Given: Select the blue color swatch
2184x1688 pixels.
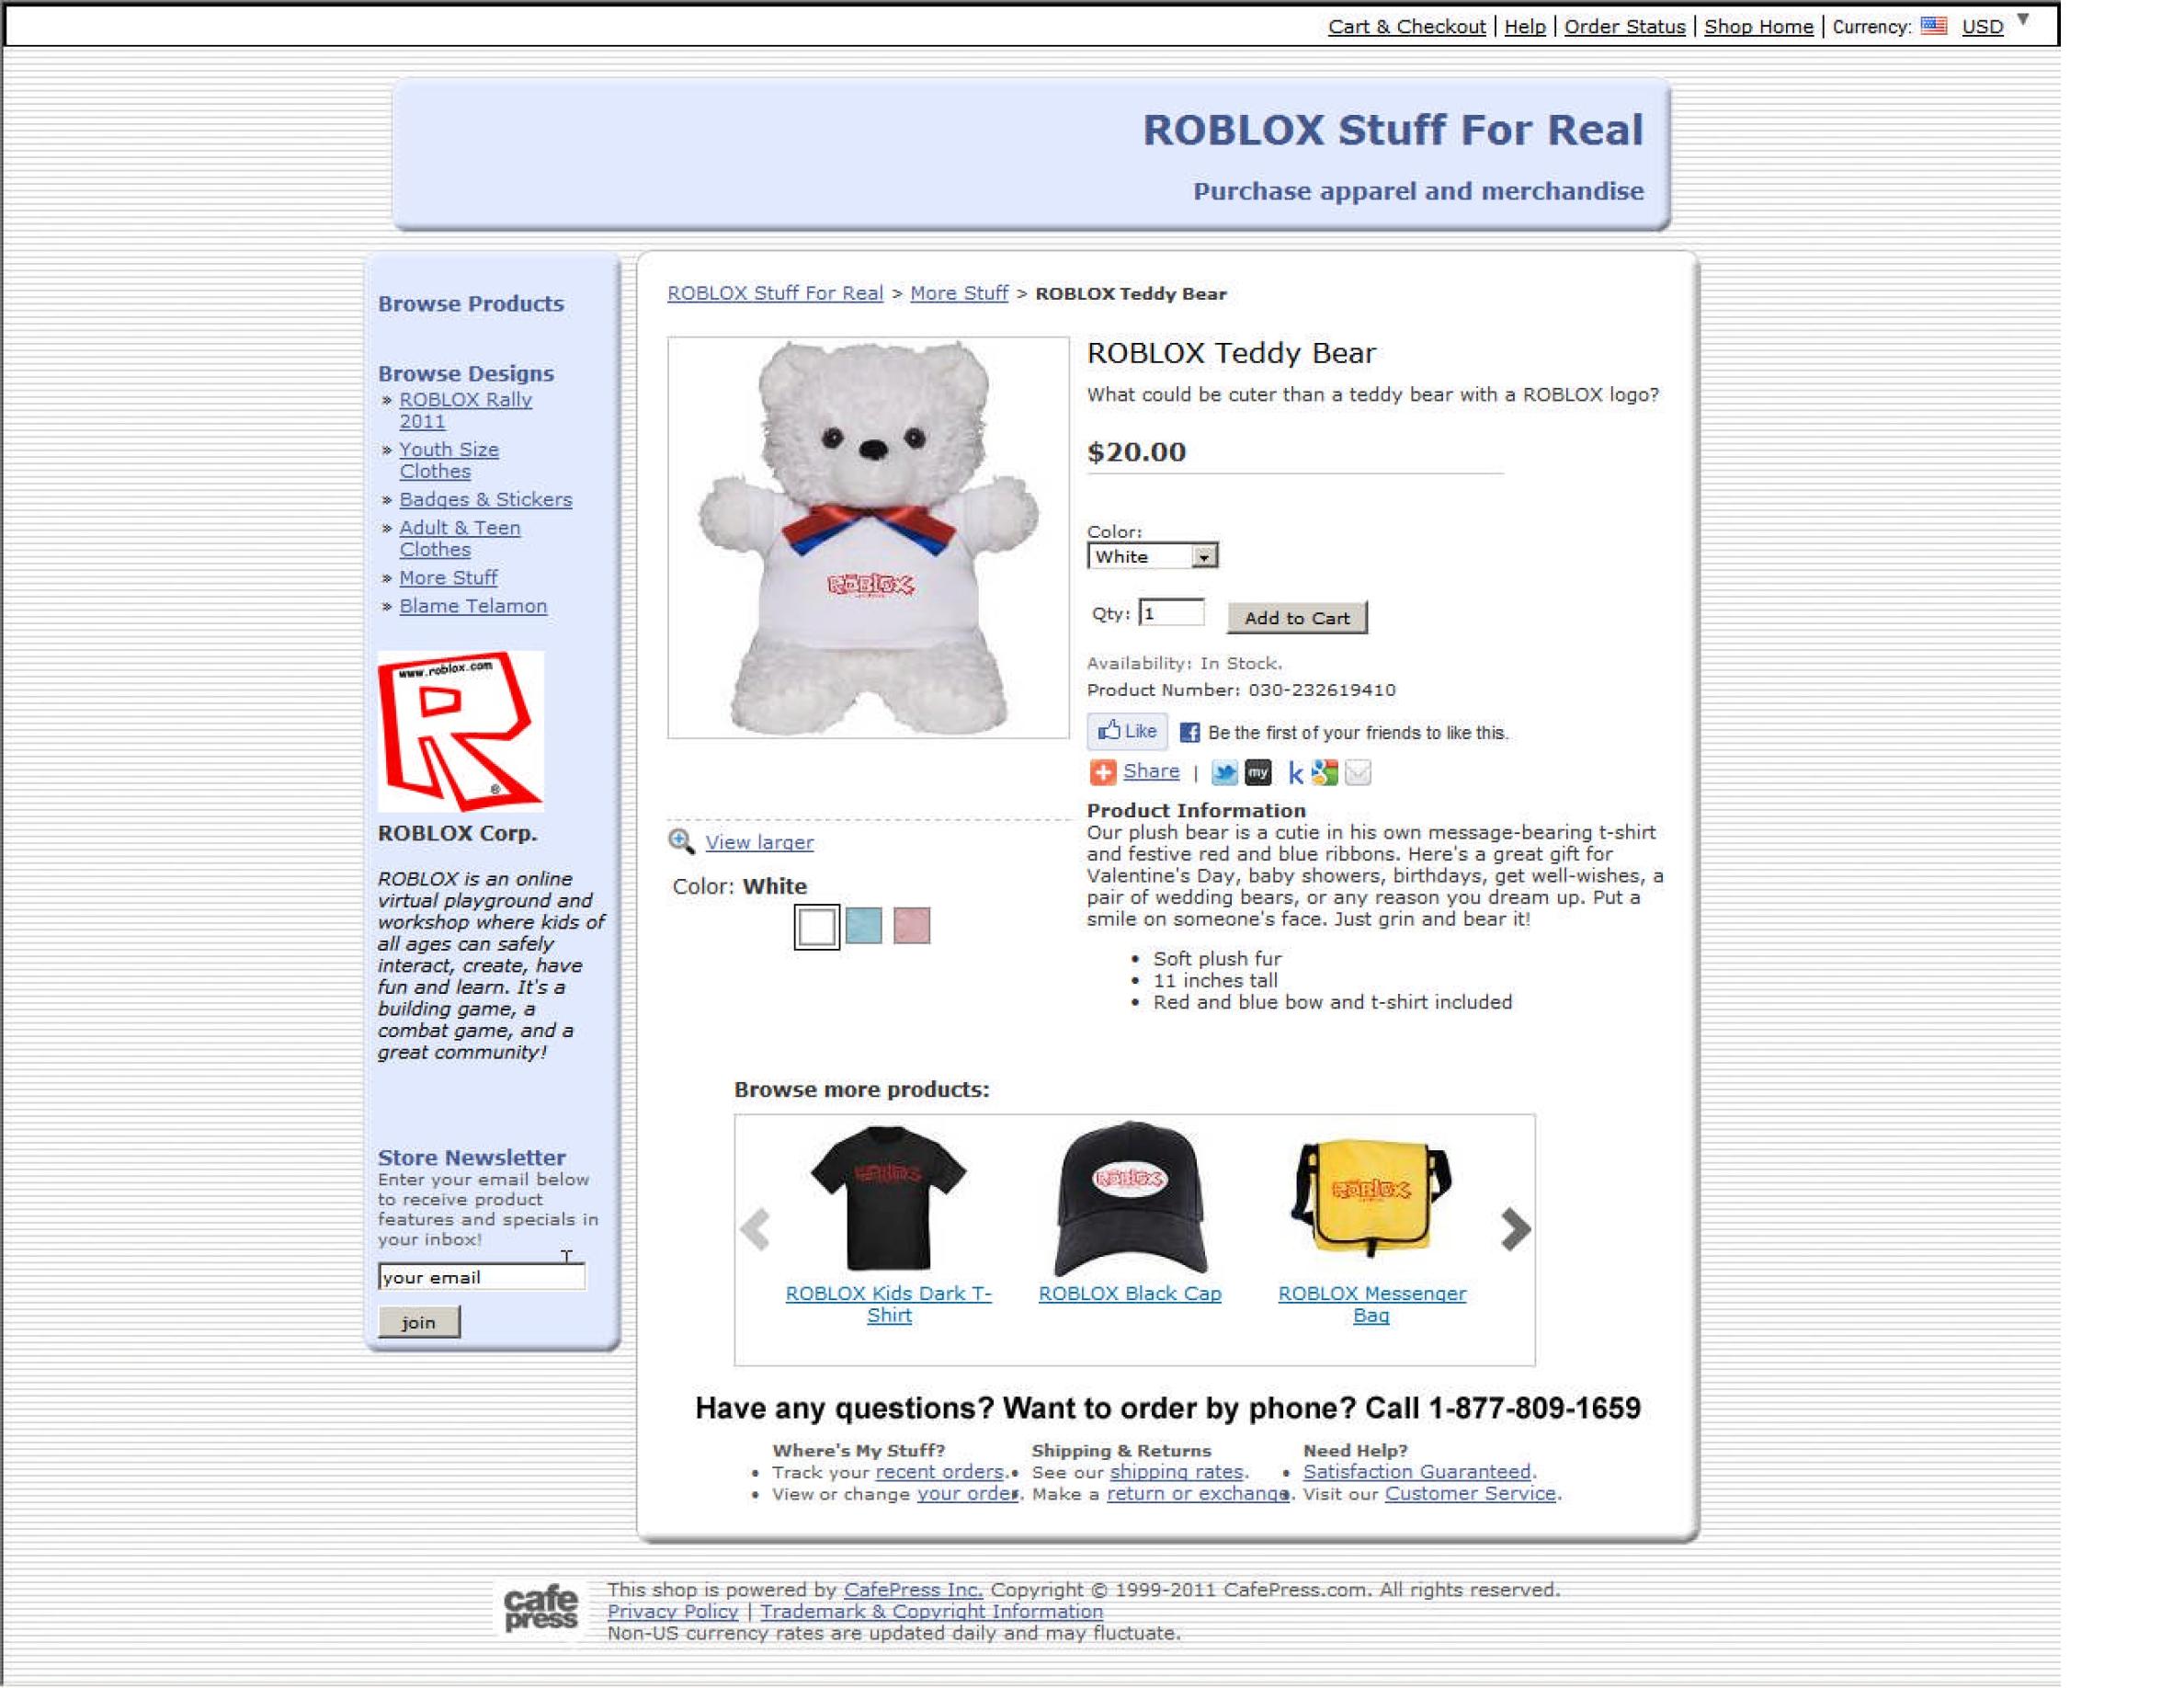Looking at the screenshot, I should (x=864, y=926).
